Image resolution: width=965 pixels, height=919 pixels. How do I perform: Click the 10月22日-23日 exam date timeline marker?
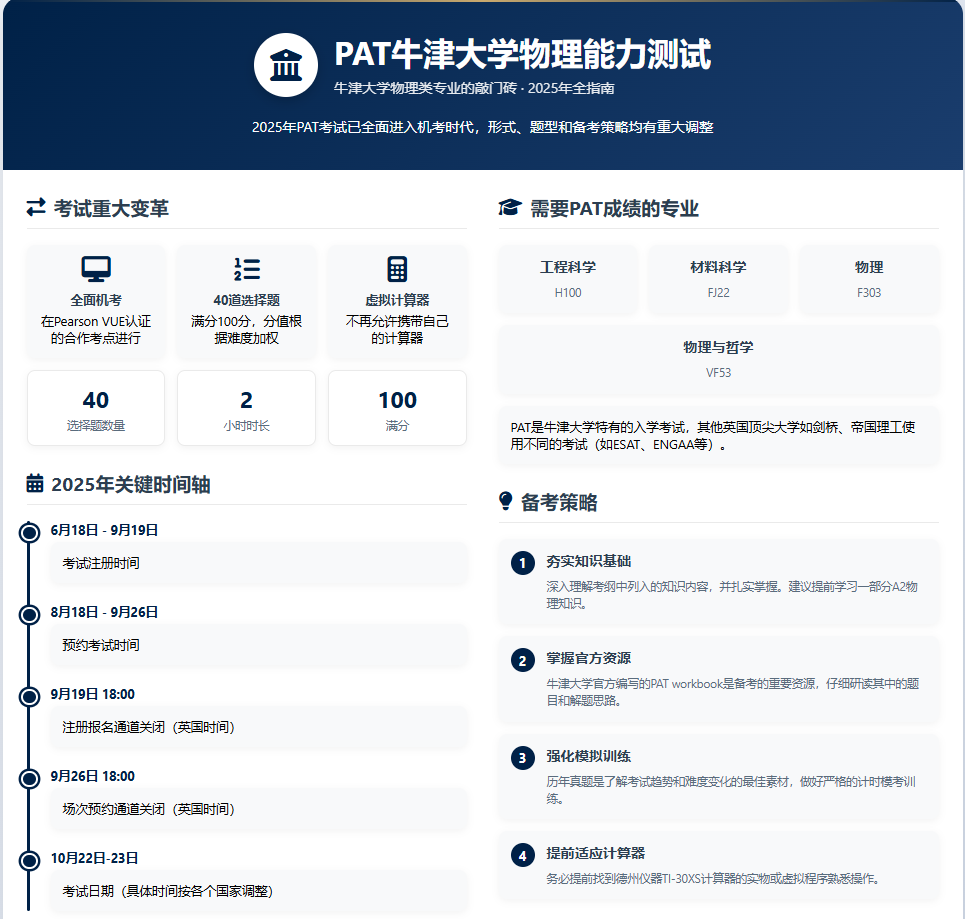tap(29, 860)
